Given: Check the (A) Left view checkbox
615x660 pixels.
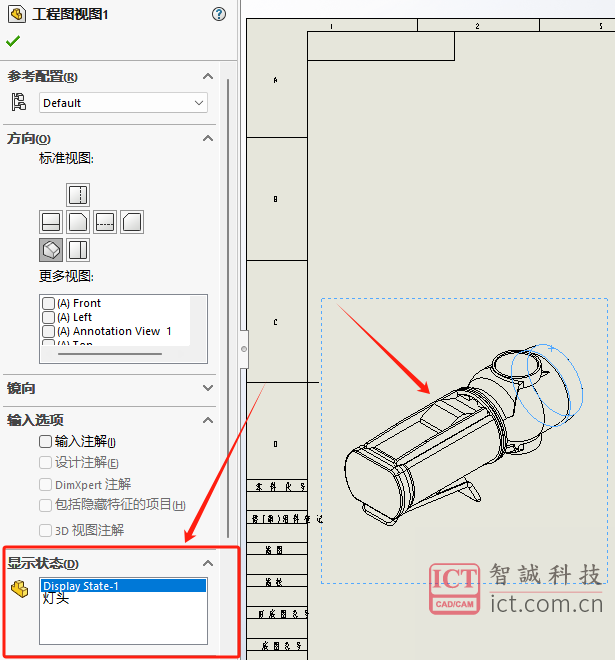Looking at the screenshot, I should click(x=48, y=317).
